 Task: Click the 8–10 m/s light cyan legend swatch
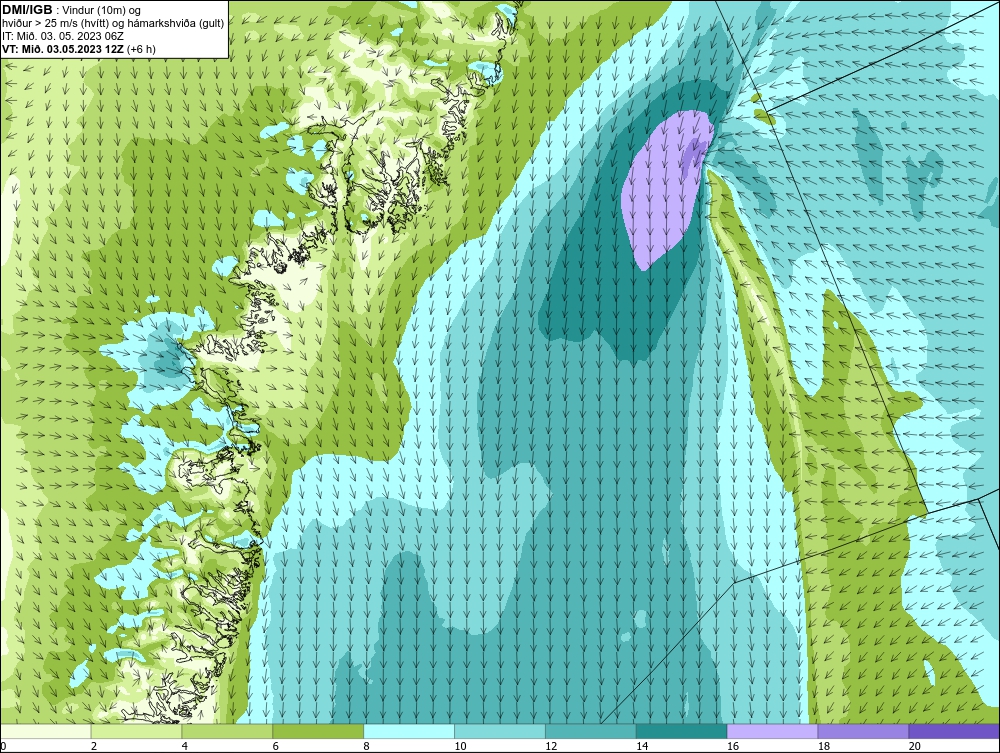click(x=409, y=731)
